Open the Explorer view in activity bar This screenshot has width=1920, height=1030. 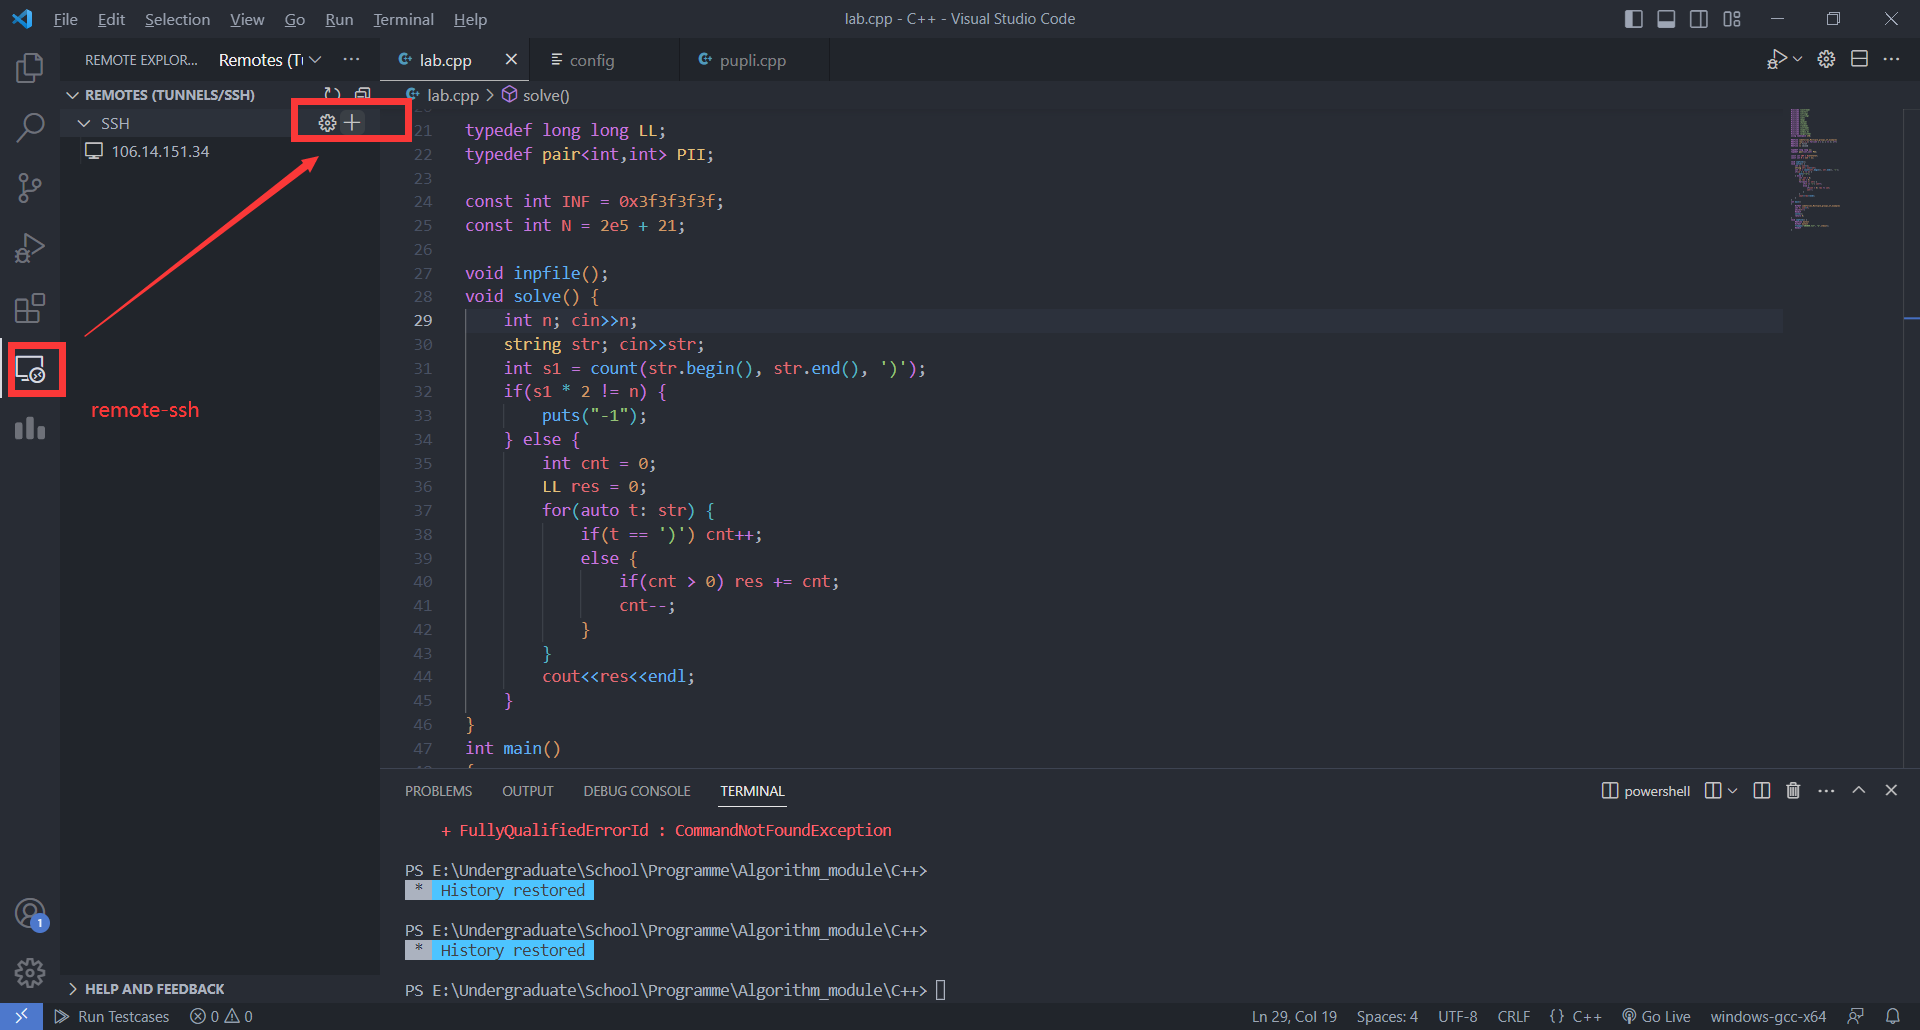tap(30, 68)
